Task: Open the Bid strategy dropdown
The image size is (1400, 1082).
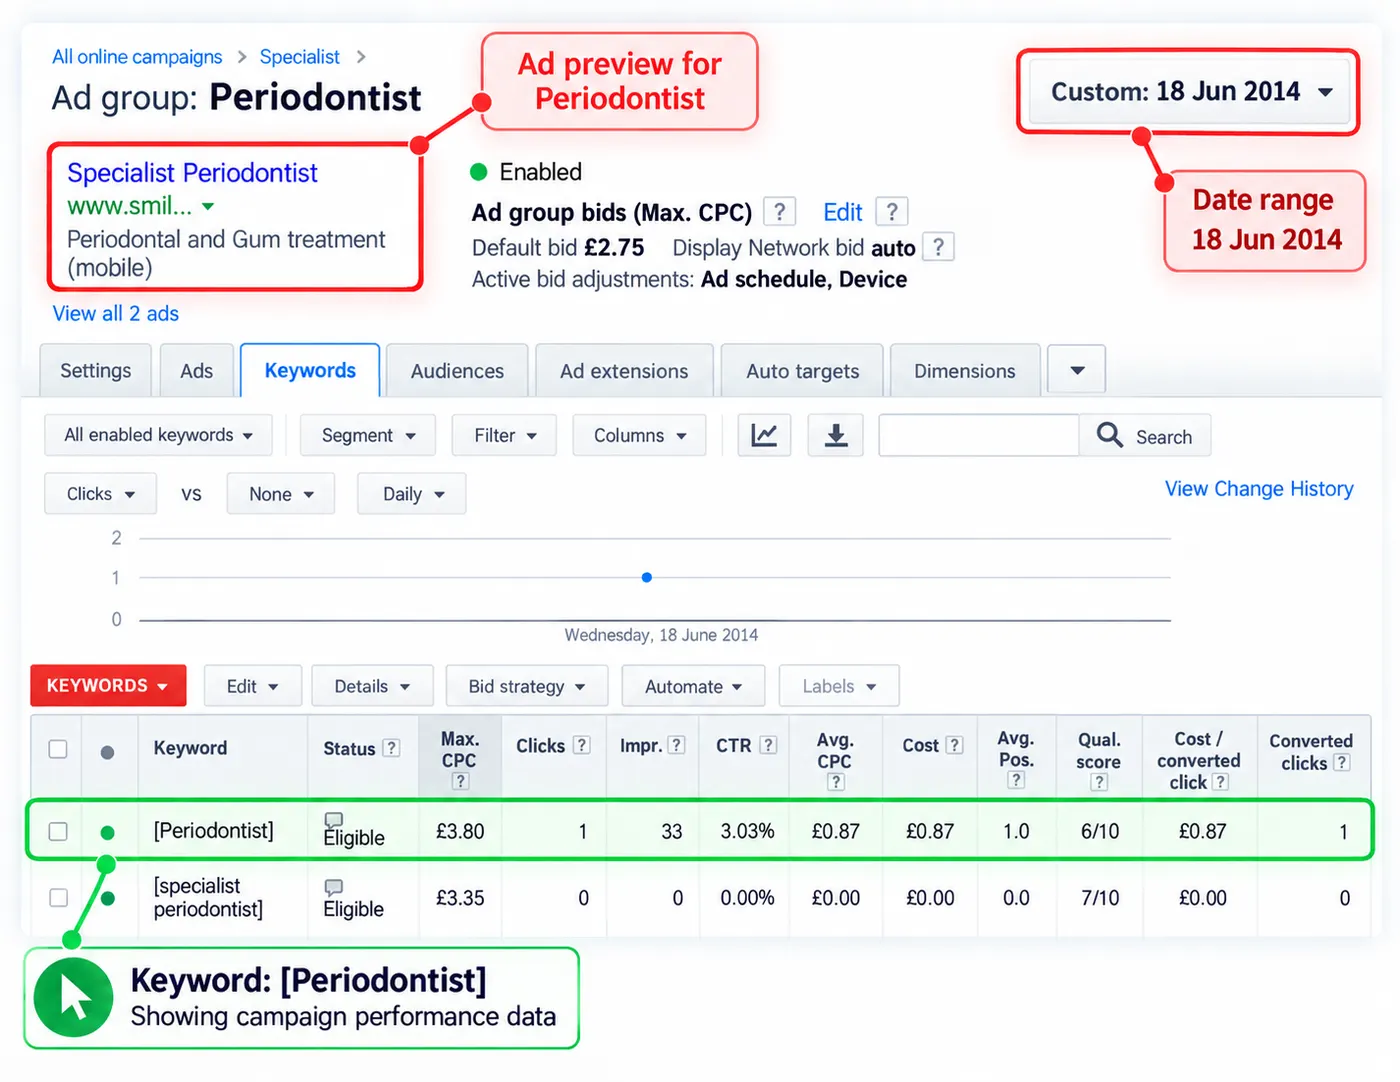Action: 527,686
